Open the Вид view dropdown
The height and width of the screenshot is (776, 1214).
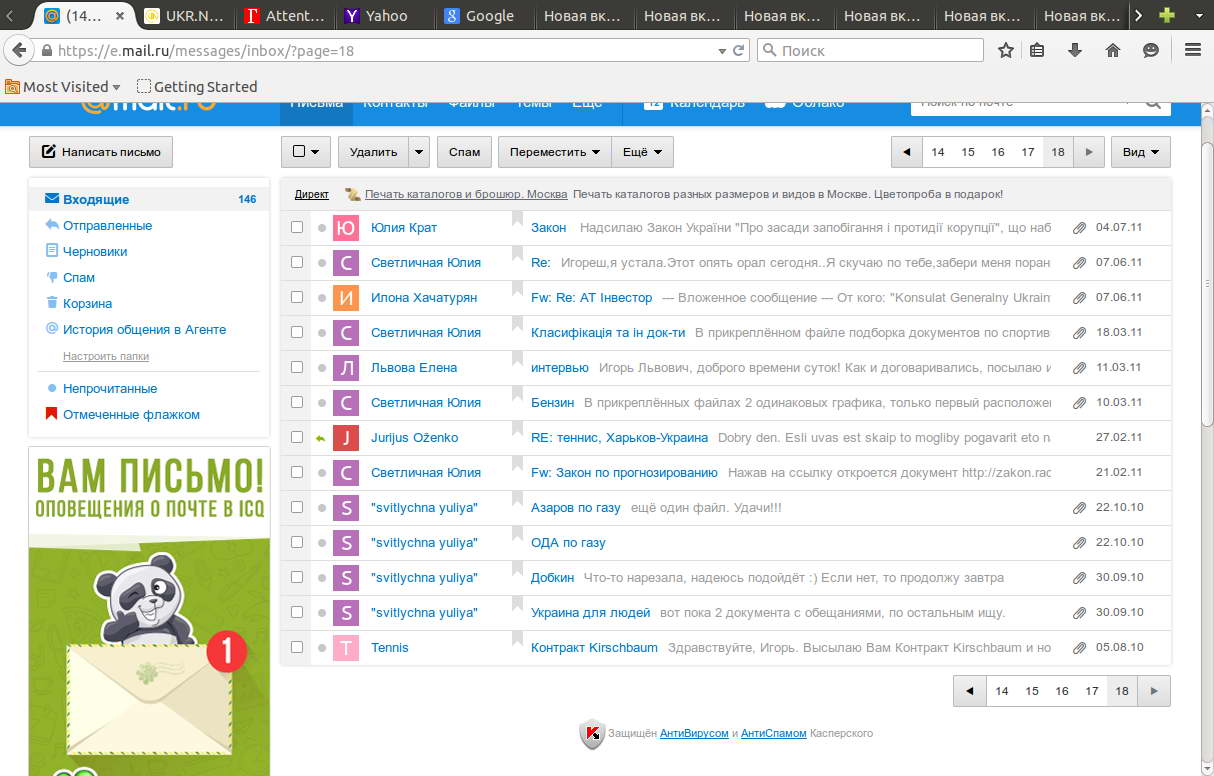click(x=1140, y=152)
